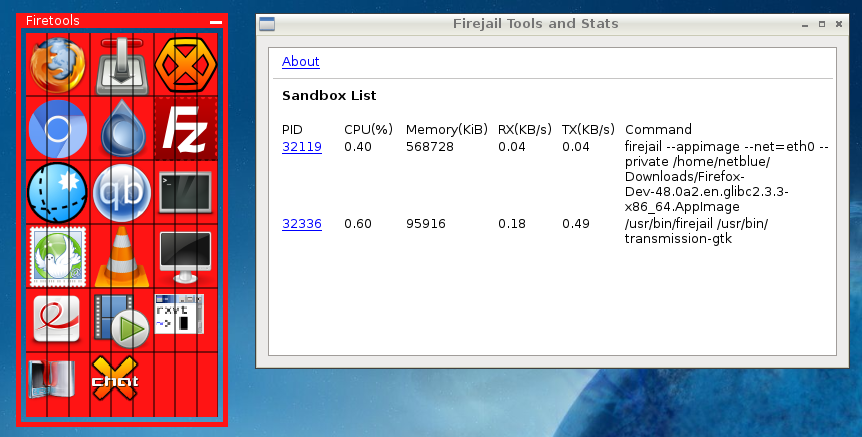Viewport: 862px width, 437px height.
Task: Click the black monitor icon in Firetools
Action: tap(185, 257)
